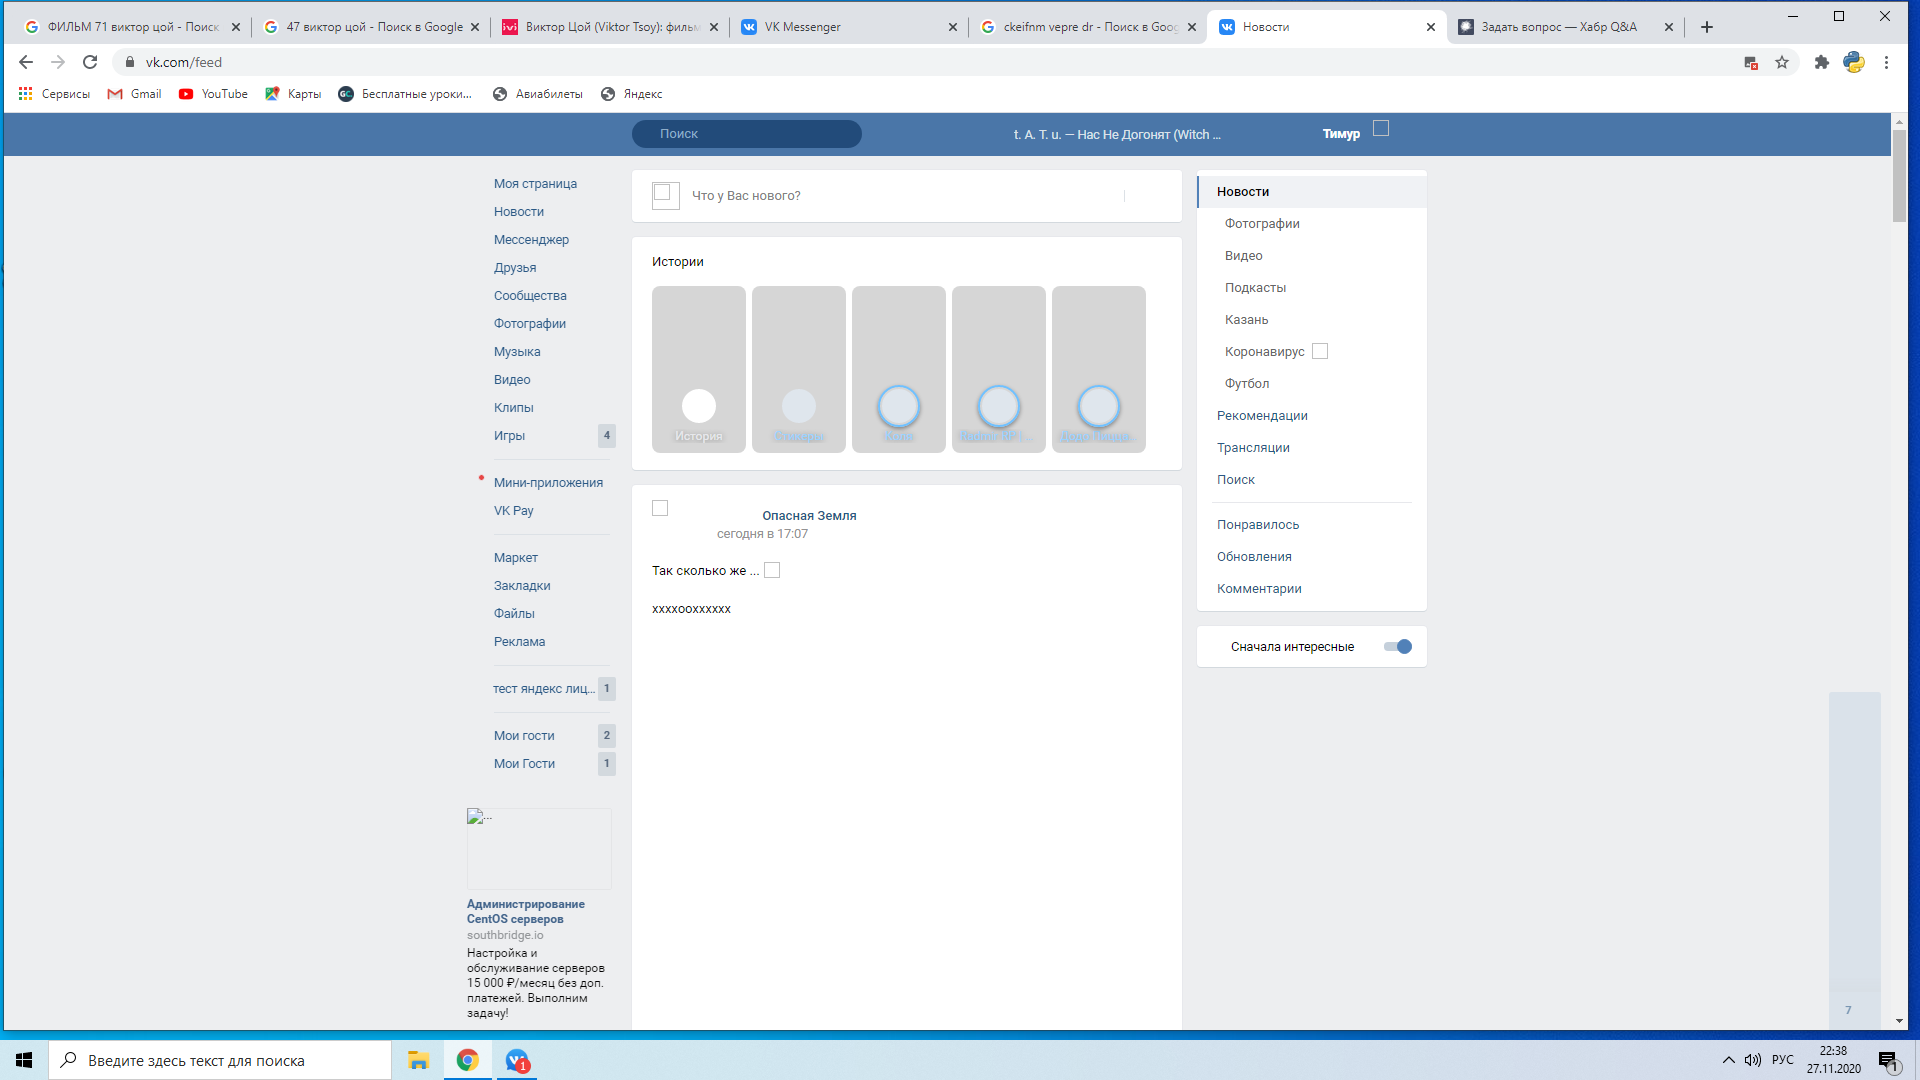Open Мини-приложения in left menu
The image size is (1920, 1080).
coord(548,483)
